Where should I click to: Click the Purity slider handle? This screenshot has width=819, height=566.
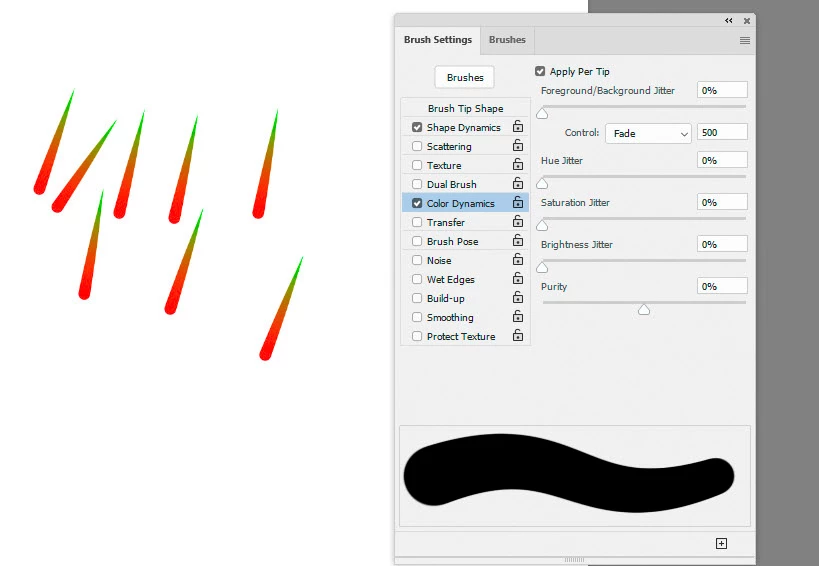644,310
